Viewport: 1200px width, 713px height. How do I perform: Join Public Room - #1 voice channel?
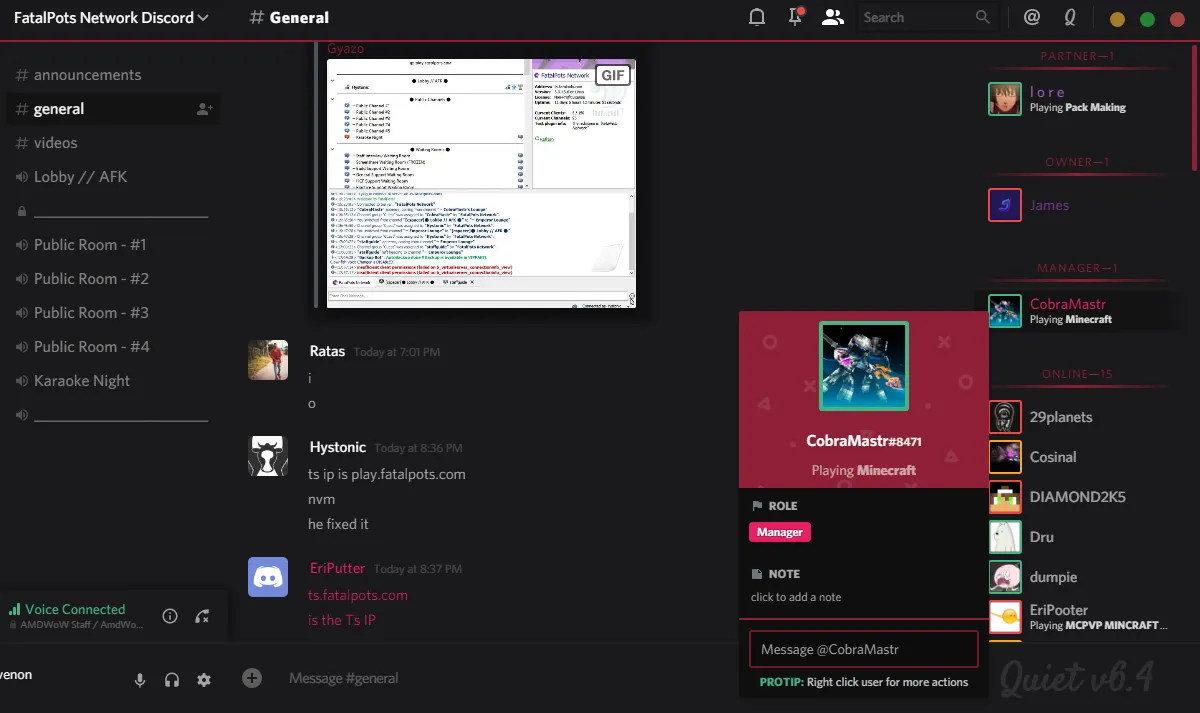point(111,245)
